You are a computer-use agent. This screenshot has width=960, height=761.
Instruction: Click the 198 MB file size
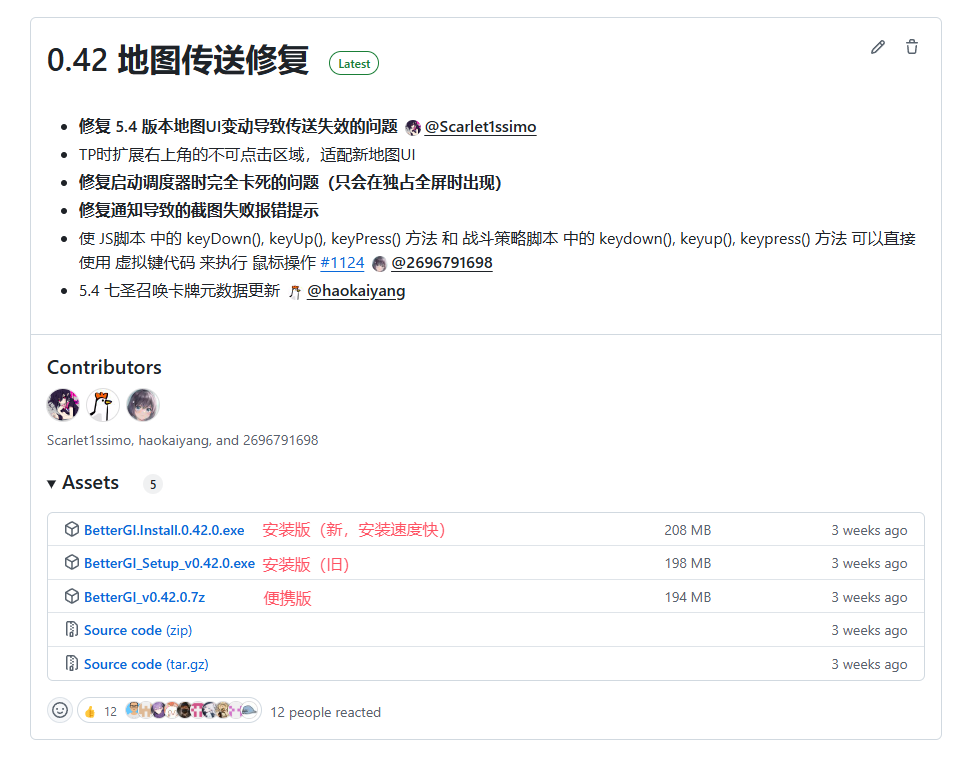[688, 563]
